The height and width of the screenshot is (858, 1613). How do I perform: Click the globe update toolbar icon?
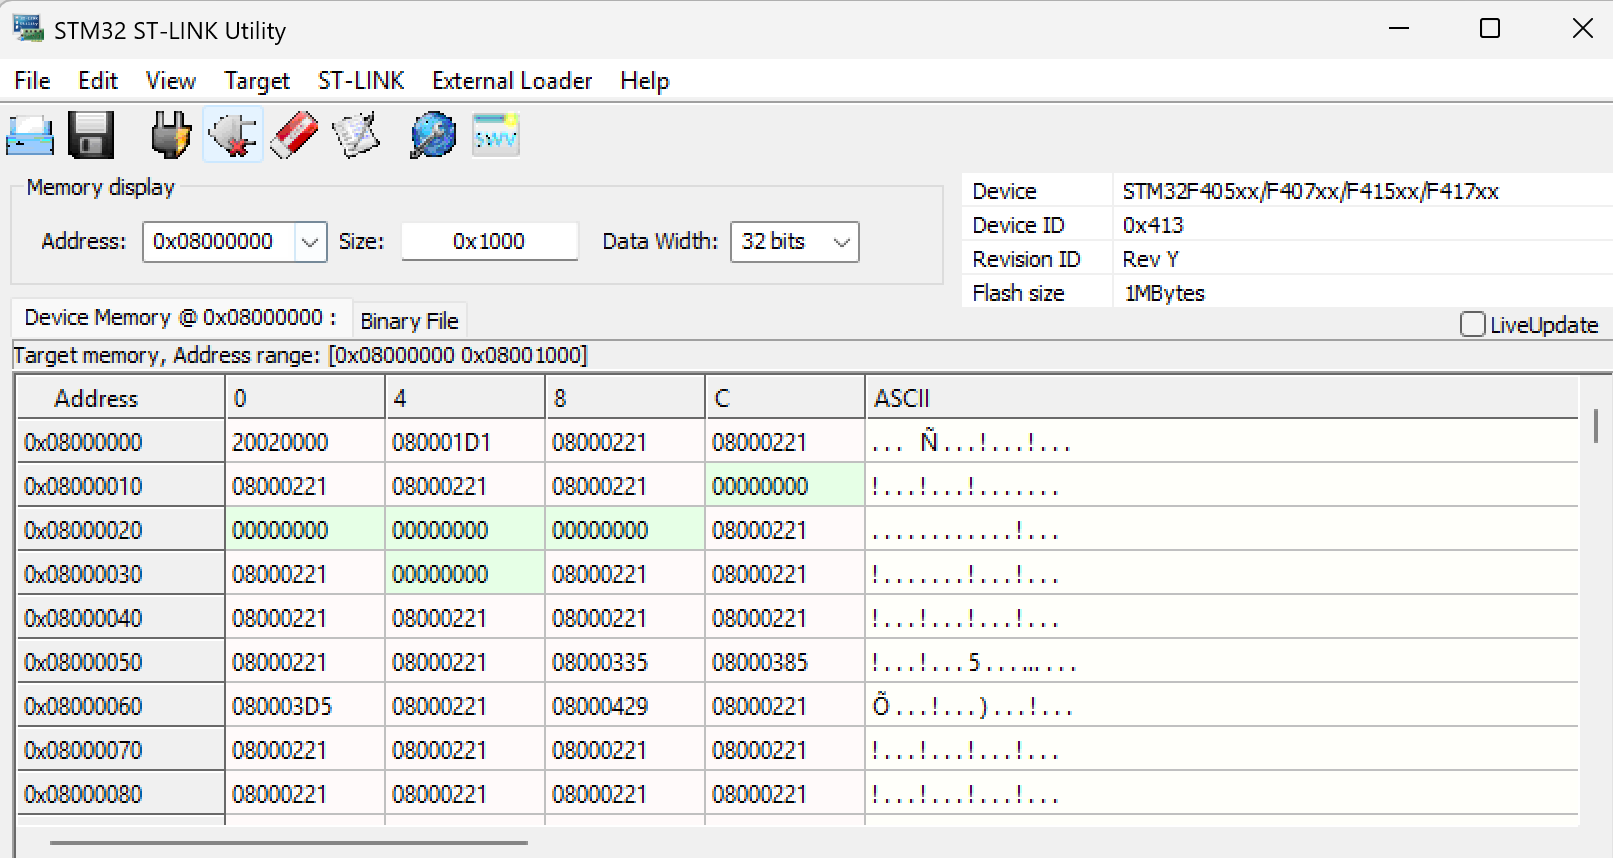coord(433,135)
